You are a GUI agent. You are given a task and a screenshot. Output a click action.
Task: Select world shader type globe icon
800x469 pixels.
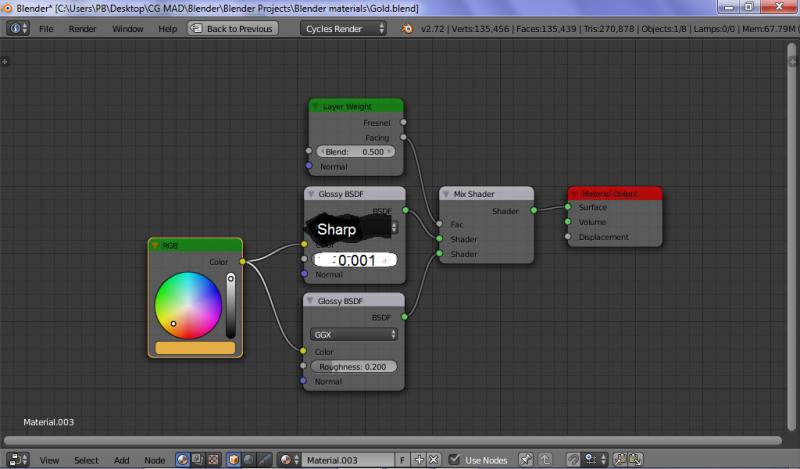(x=249, y=460)
